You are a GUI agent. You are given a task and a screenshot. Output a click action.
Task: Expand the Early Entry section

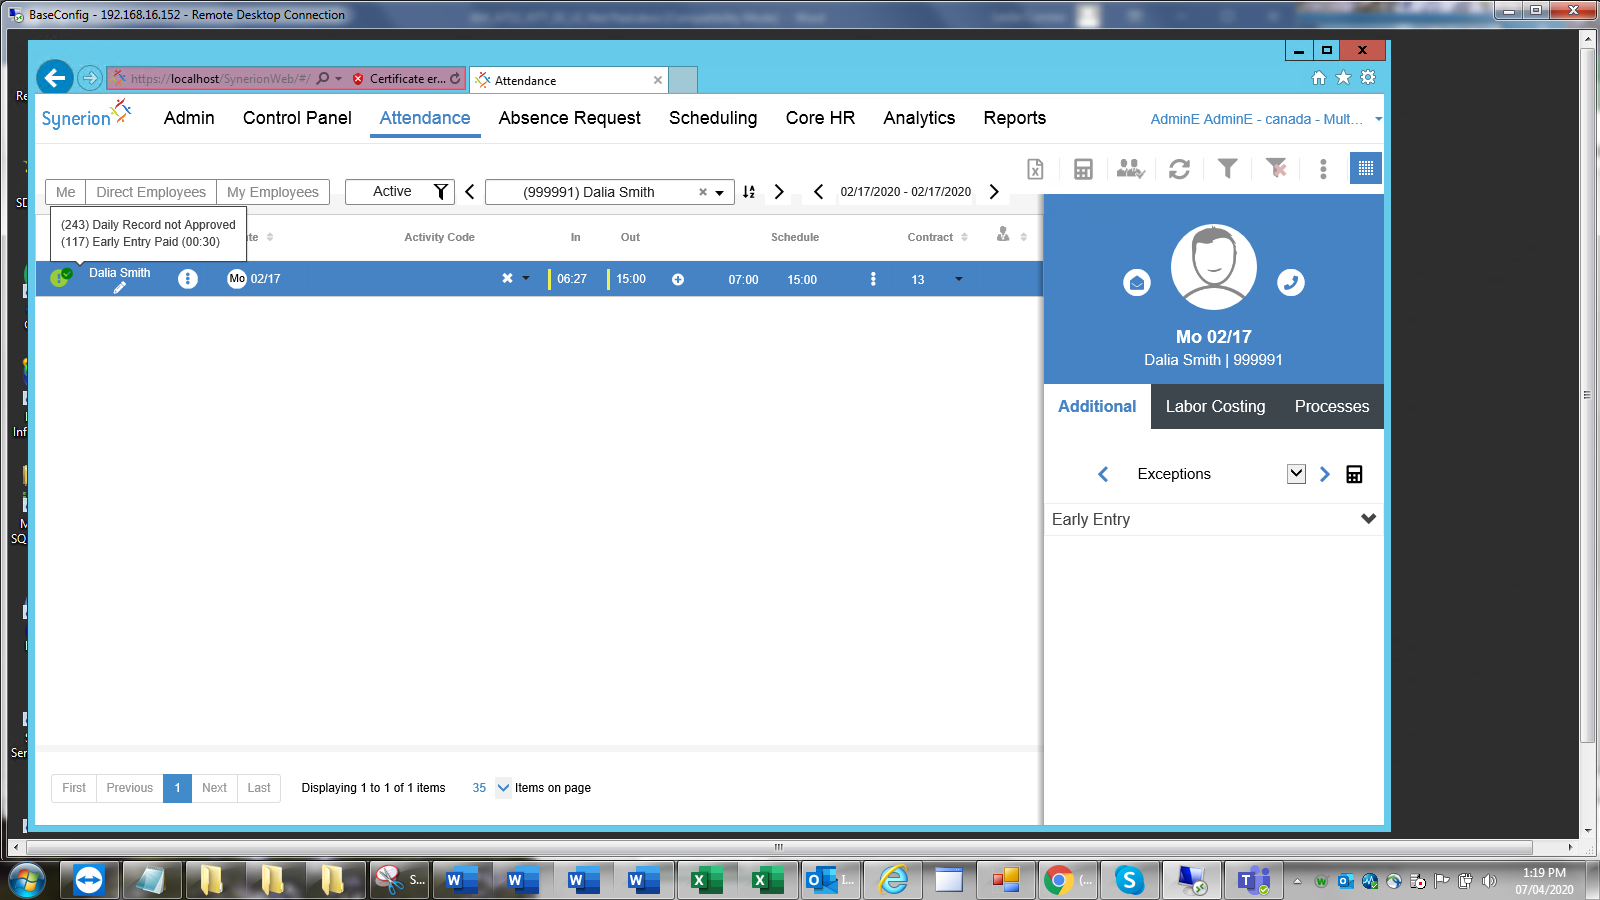tap(1368, 519)
